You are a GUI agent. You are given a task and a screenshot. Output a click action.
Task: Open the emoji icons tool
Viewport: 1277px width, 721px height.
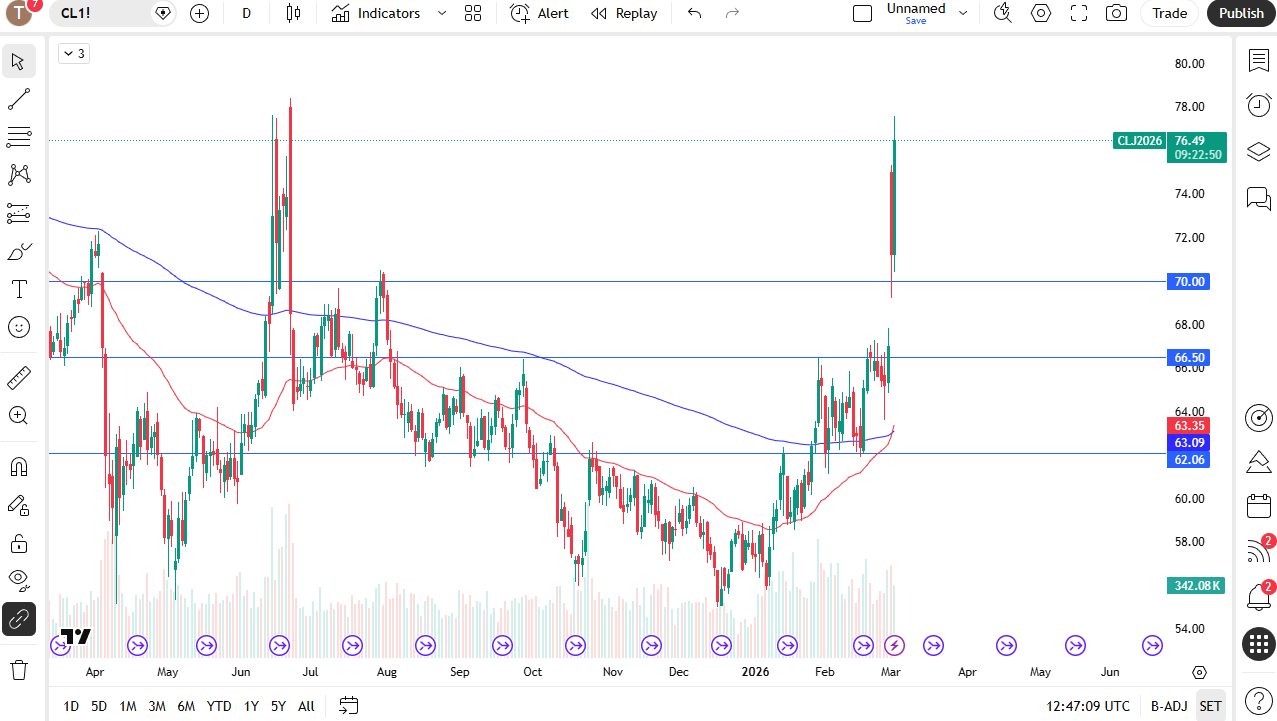tap(19, 327)
